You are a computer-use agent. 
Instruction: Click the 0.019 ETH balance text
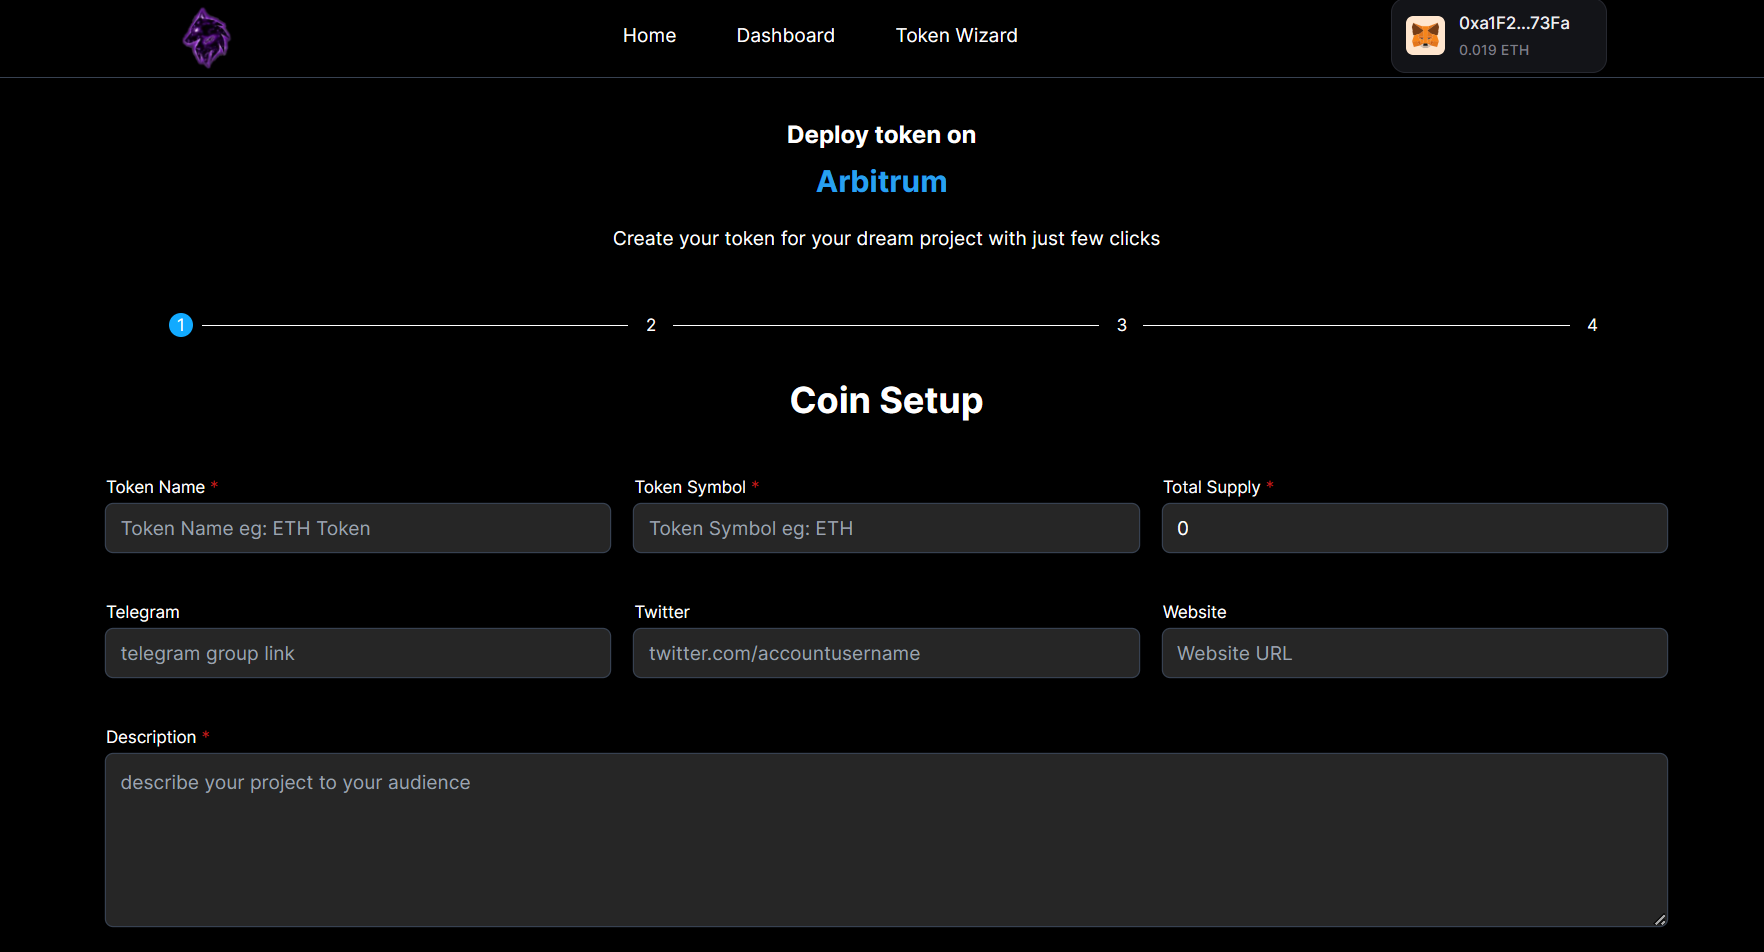[1493, 50]
